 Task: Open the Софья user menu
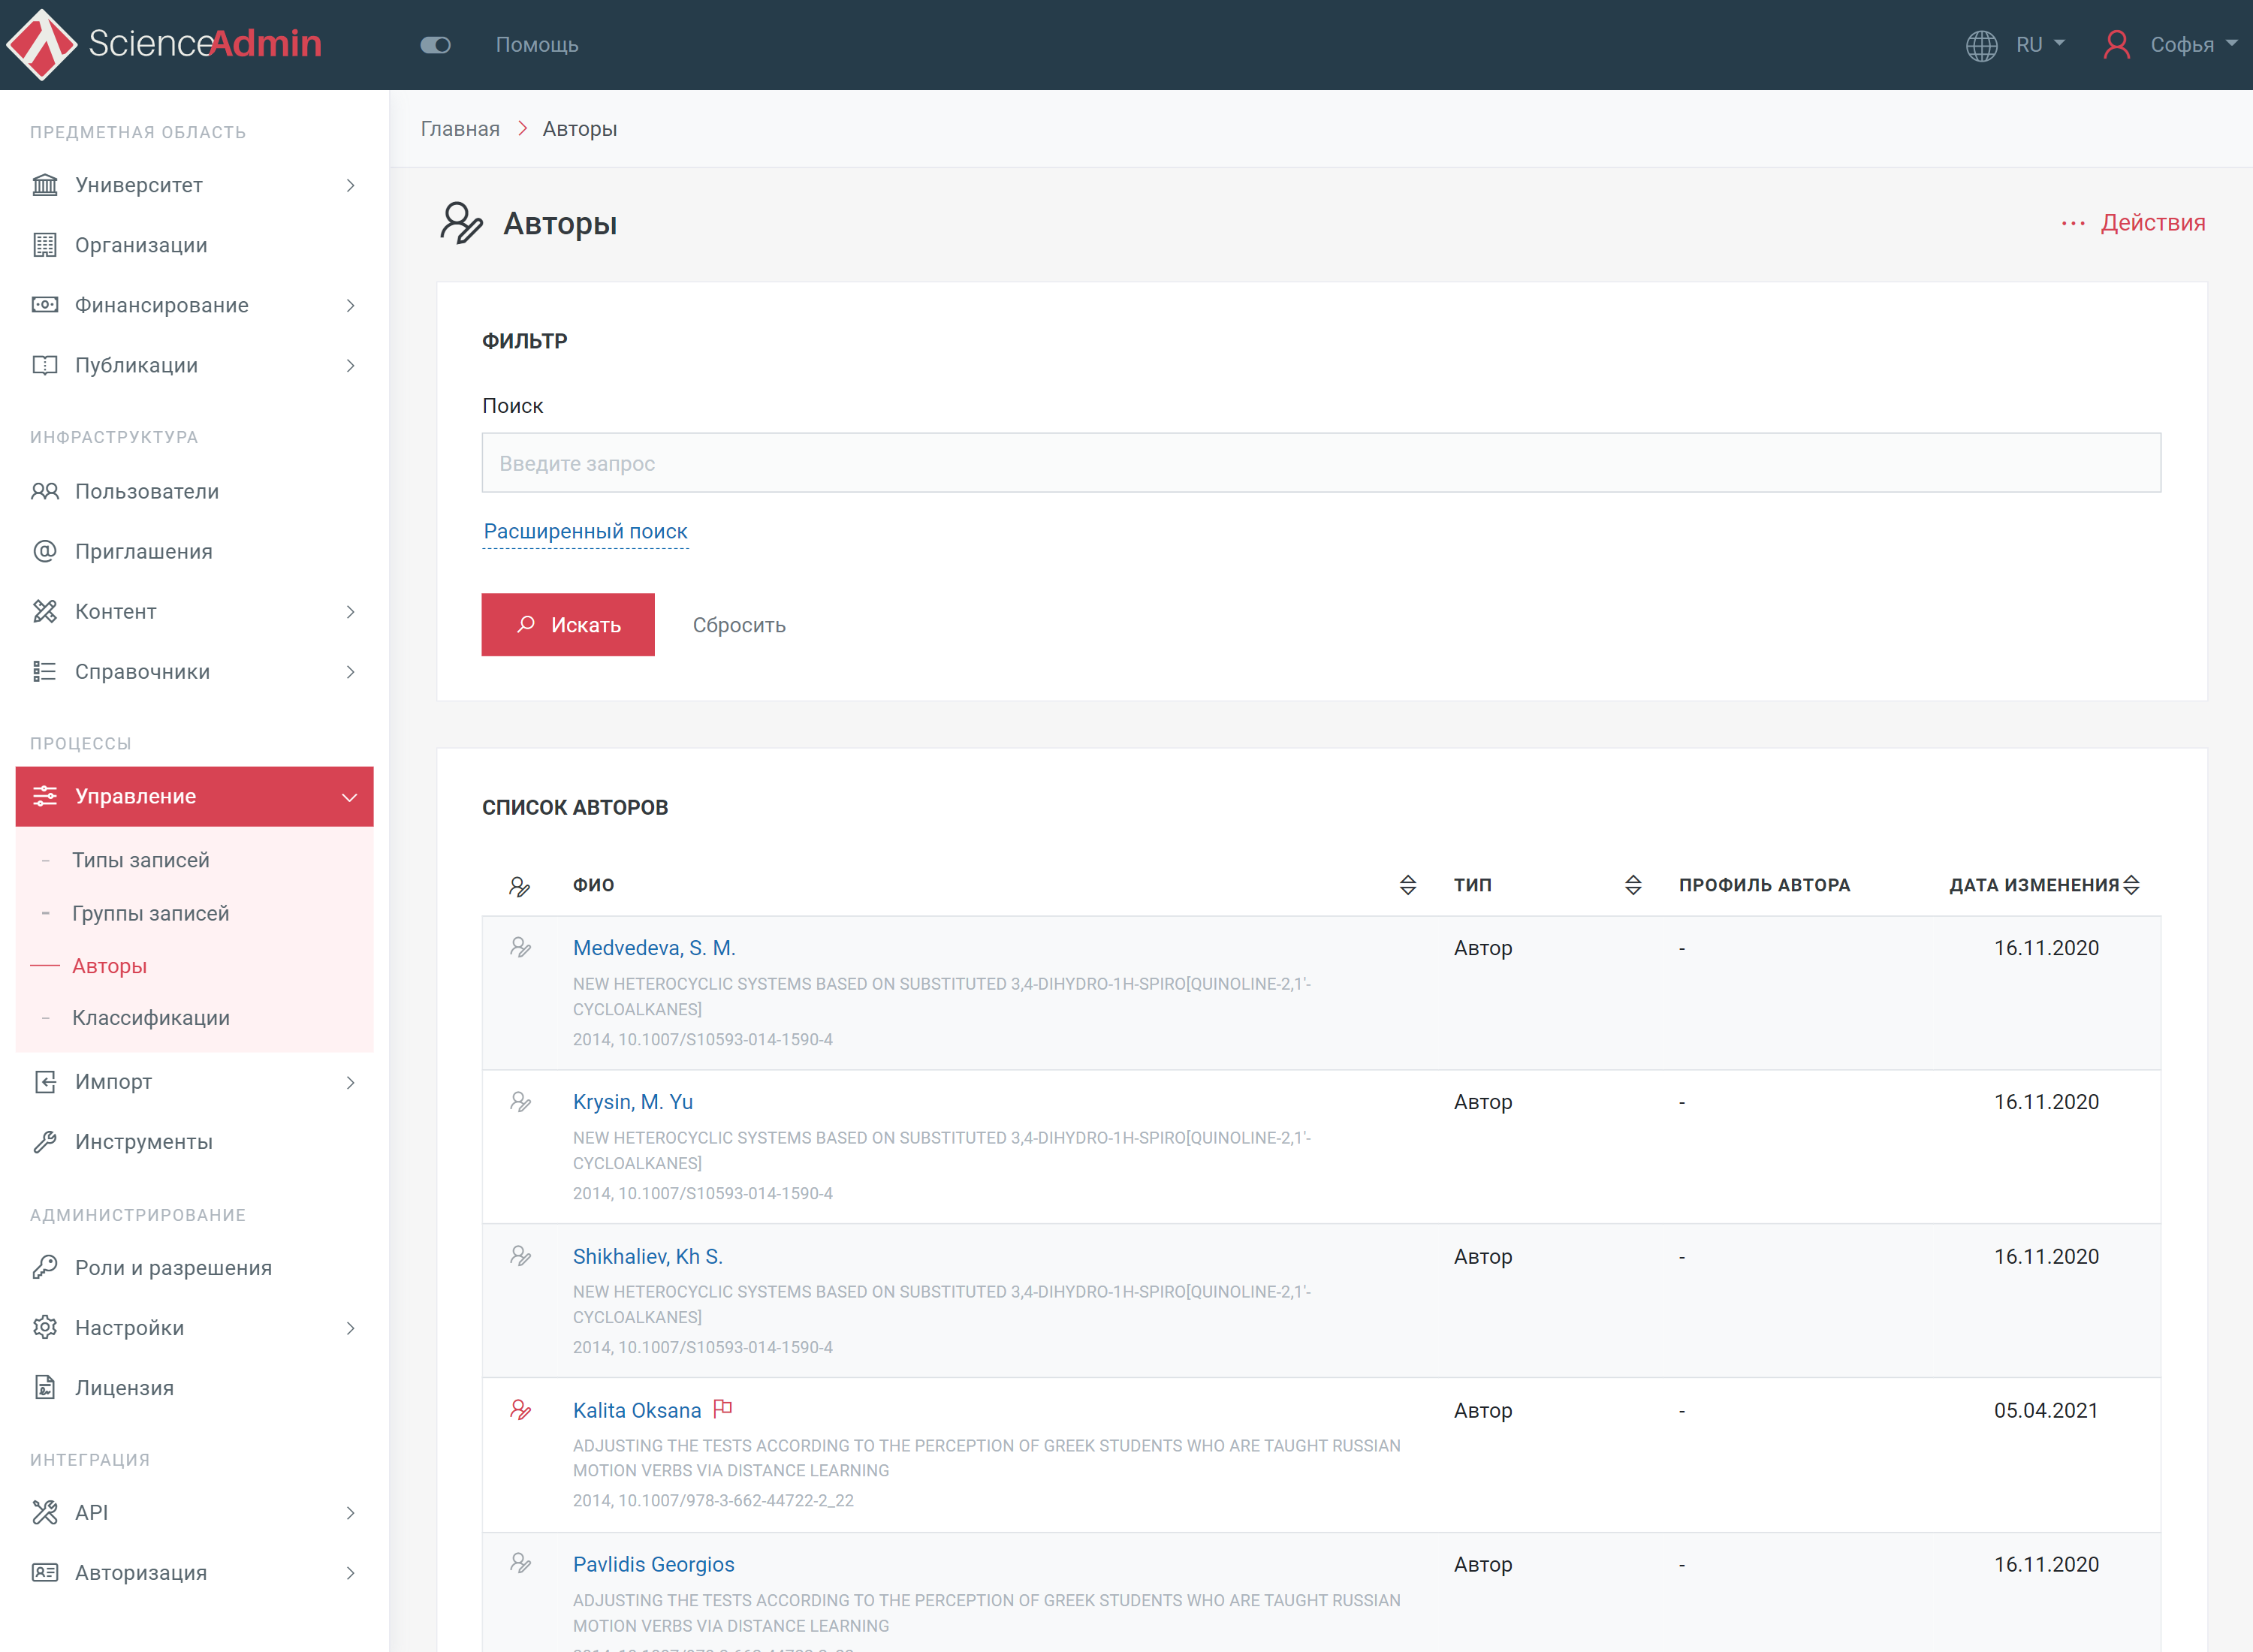coord(2181,45)
